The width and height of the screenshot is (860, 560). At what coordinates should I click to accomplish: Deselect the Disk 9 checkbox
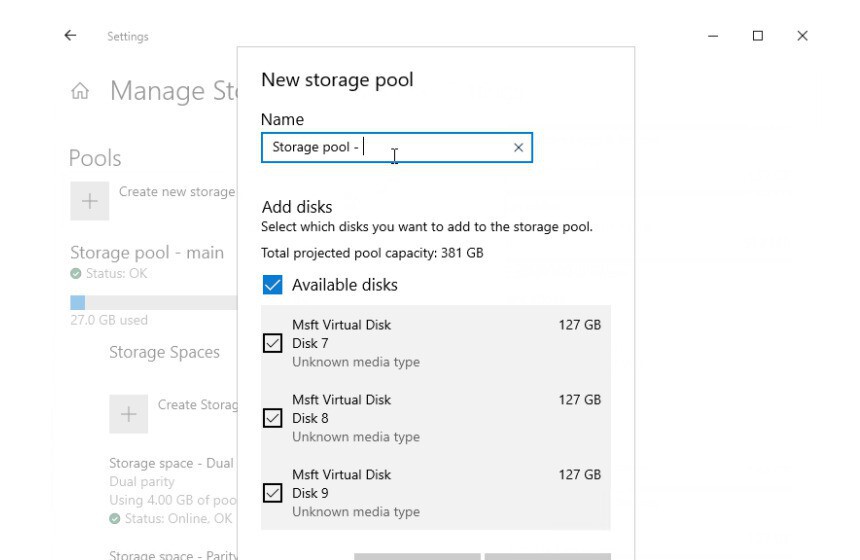tap(272, 493)
